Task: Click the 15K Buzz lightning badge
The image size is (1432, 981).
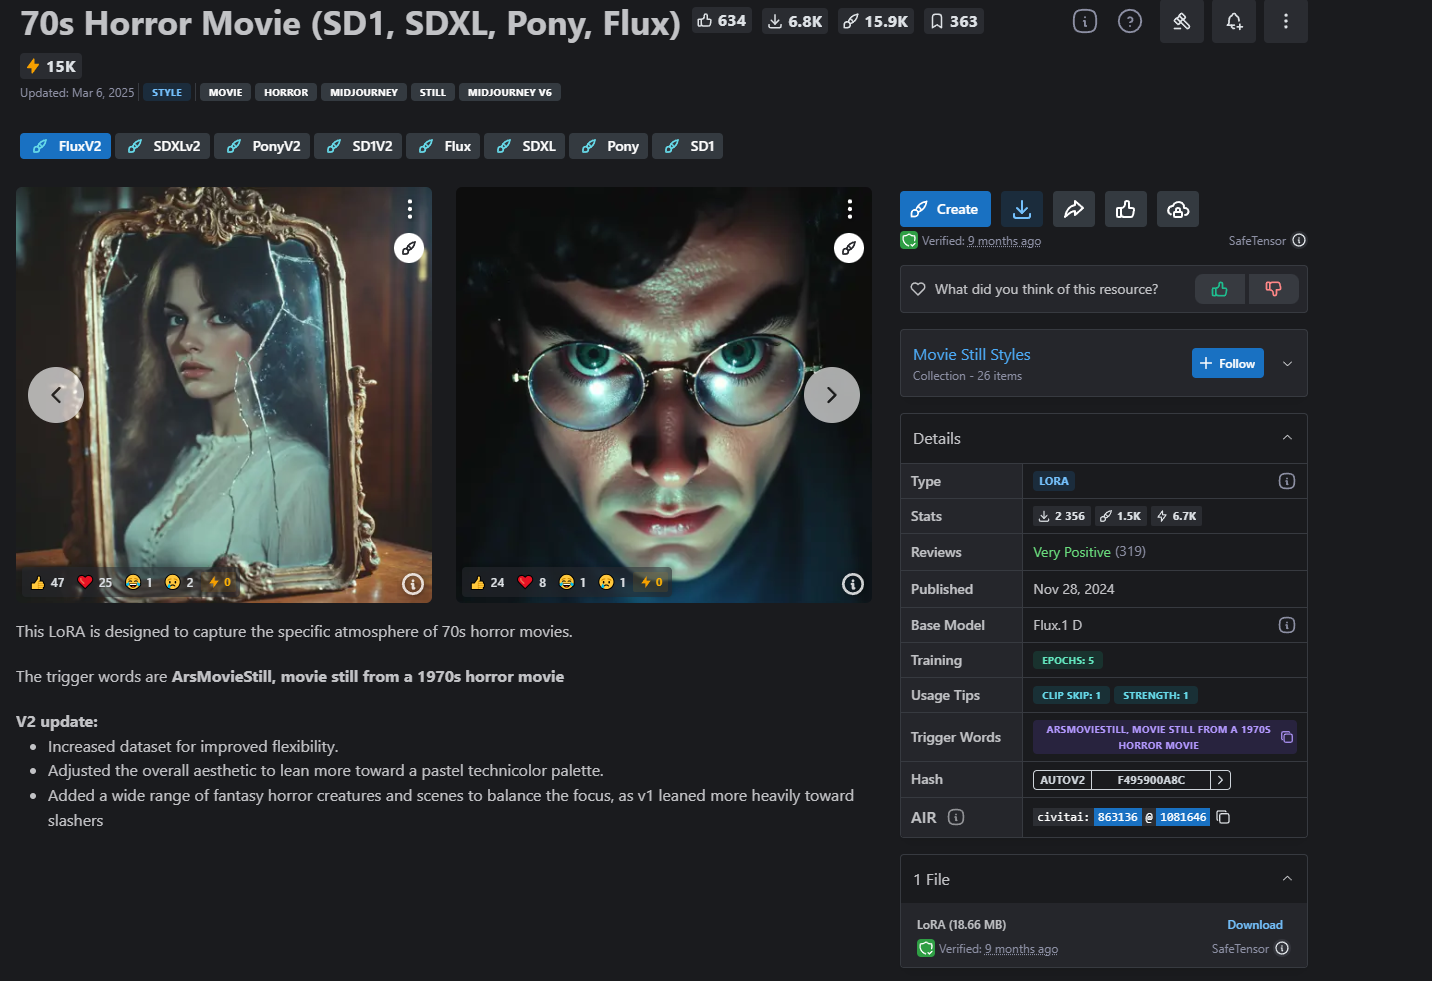Action: tap(51, 66)
